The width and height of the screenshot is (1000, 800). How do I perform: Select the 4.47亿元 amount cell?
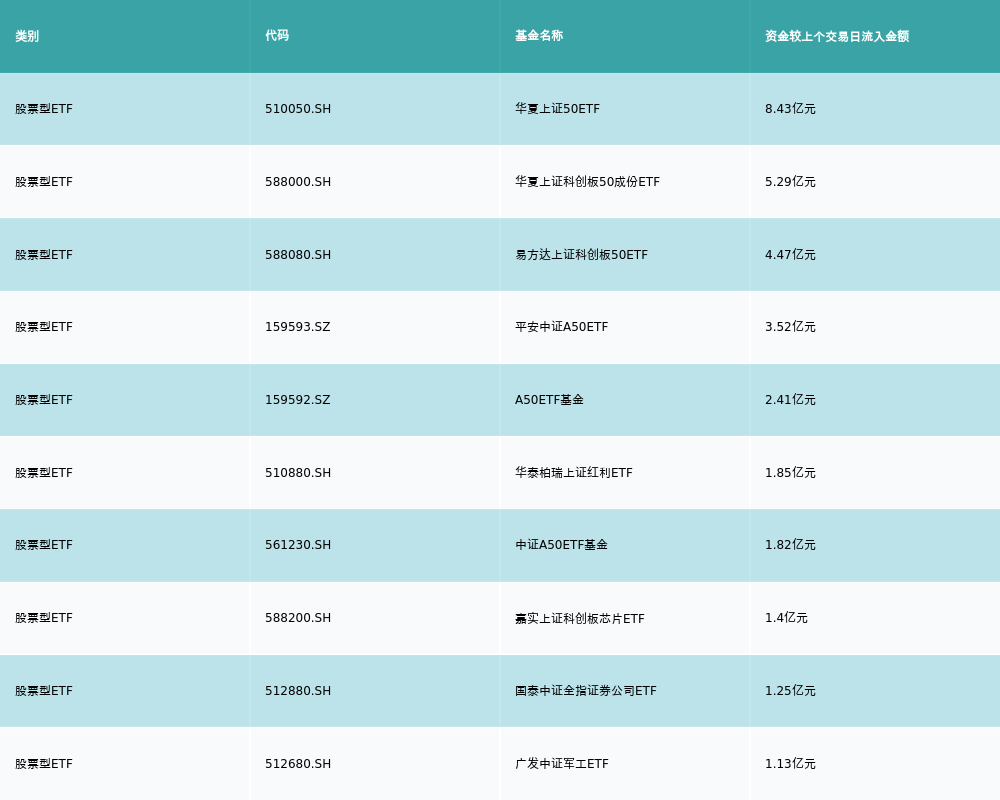(790, 255)
